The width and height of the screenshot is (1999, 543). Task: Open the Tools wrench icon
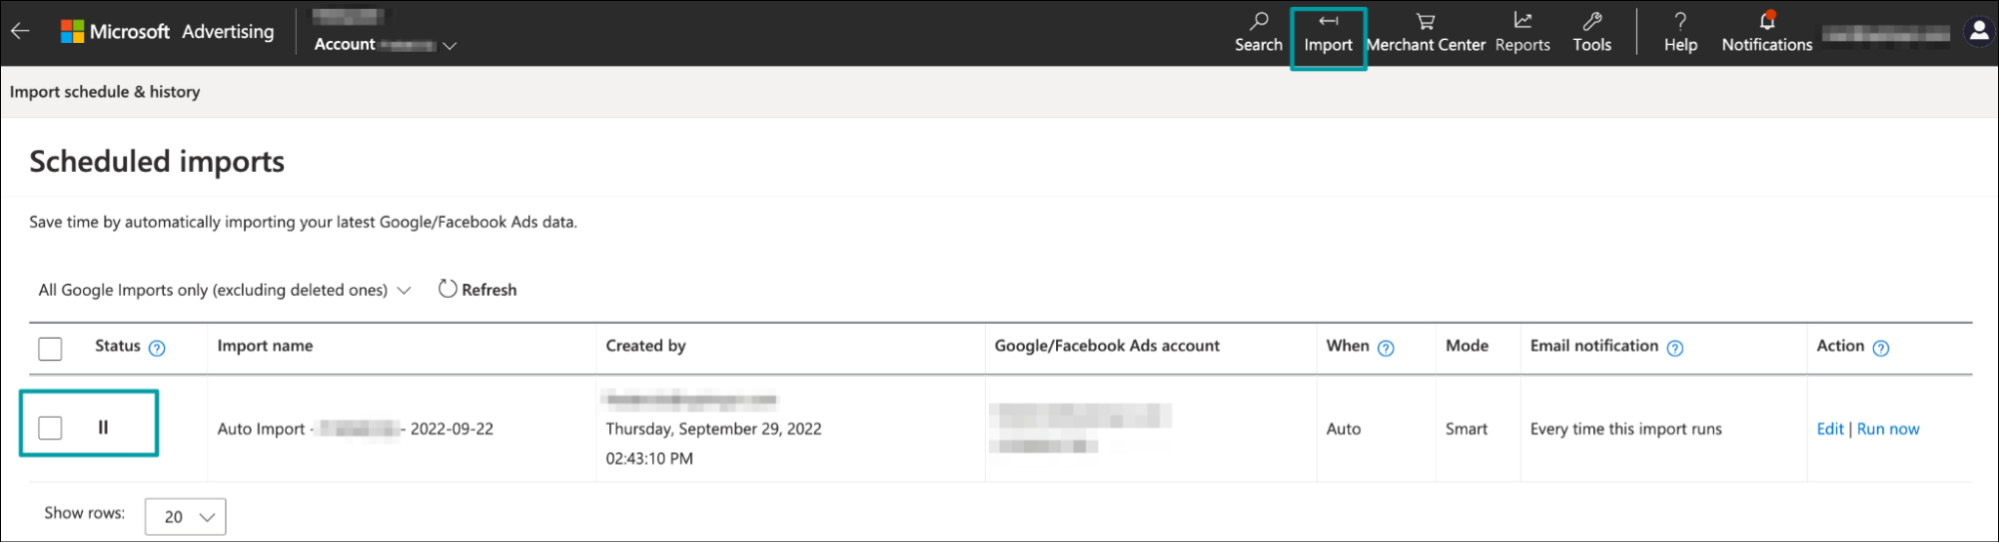1591,21
